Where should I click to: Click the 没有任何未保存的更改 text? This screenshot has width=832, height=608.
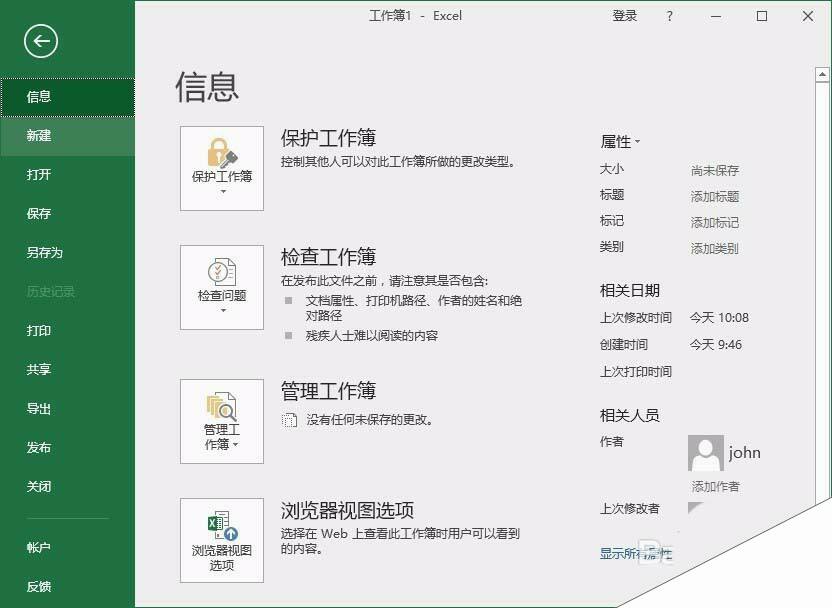[369, 420]
